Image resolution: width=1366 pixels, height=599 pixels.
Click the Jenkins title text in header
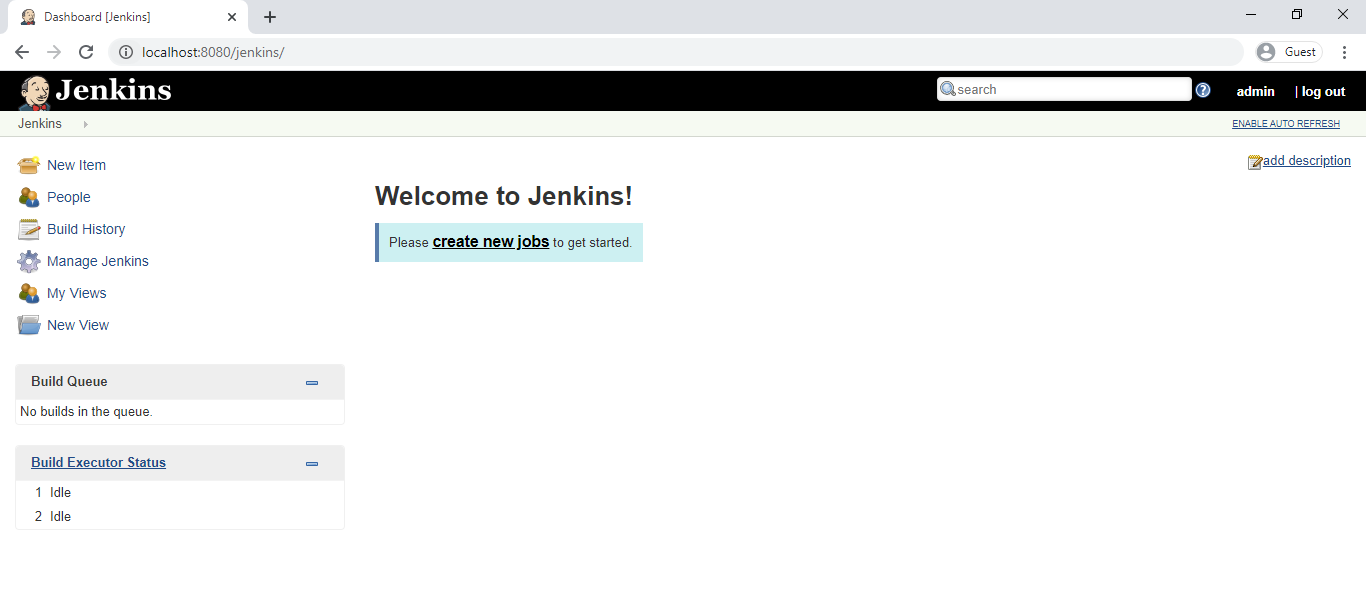pyautogui.click(x=113, y=90)
